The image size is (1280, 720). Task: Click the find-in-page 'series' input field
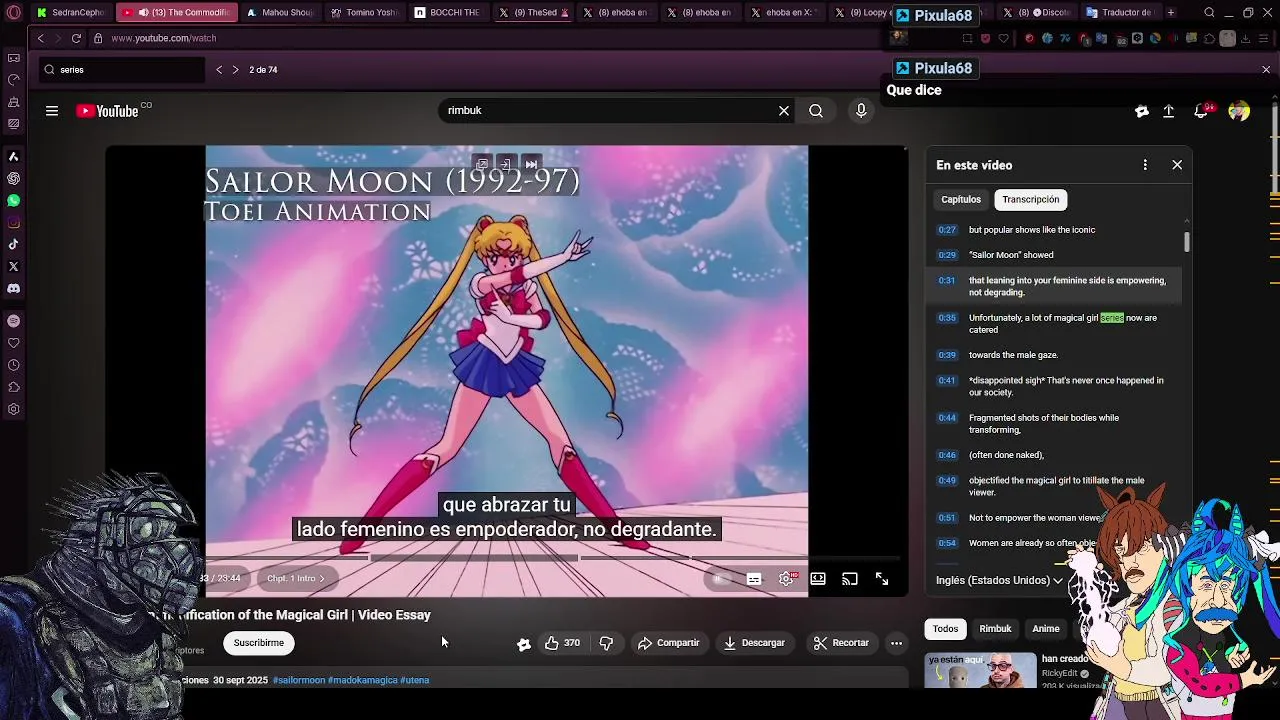[x=122, y=70]
